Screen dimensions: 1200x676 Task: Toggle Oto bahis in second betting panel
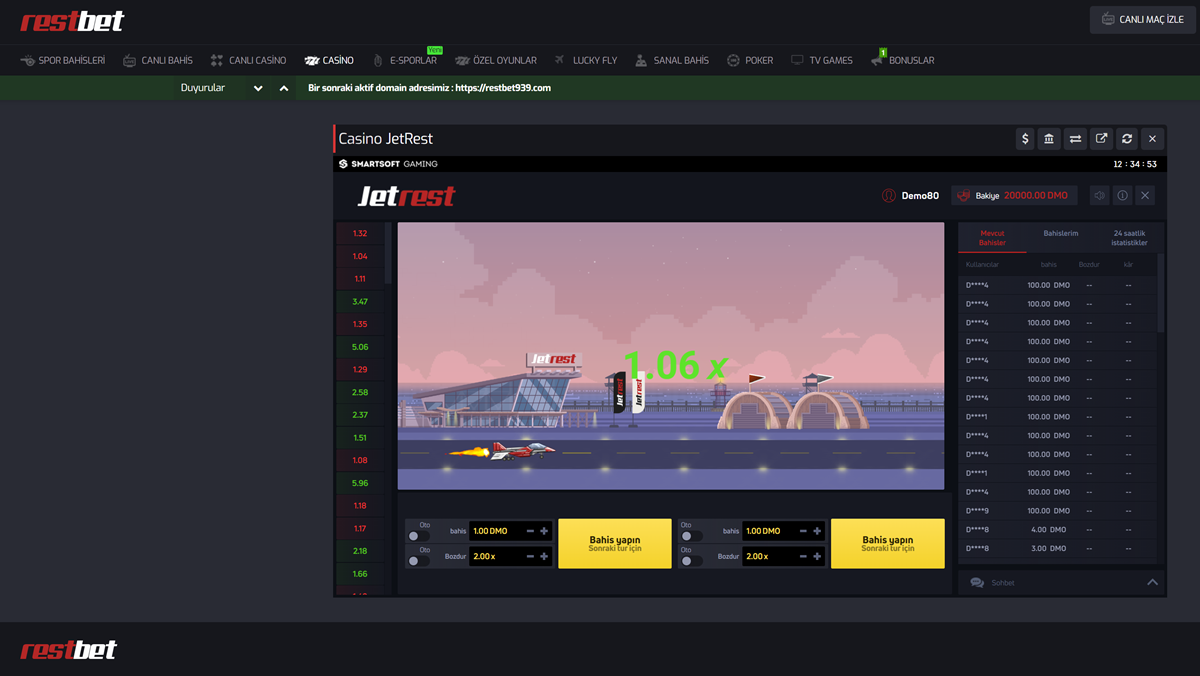pos(690,535)
